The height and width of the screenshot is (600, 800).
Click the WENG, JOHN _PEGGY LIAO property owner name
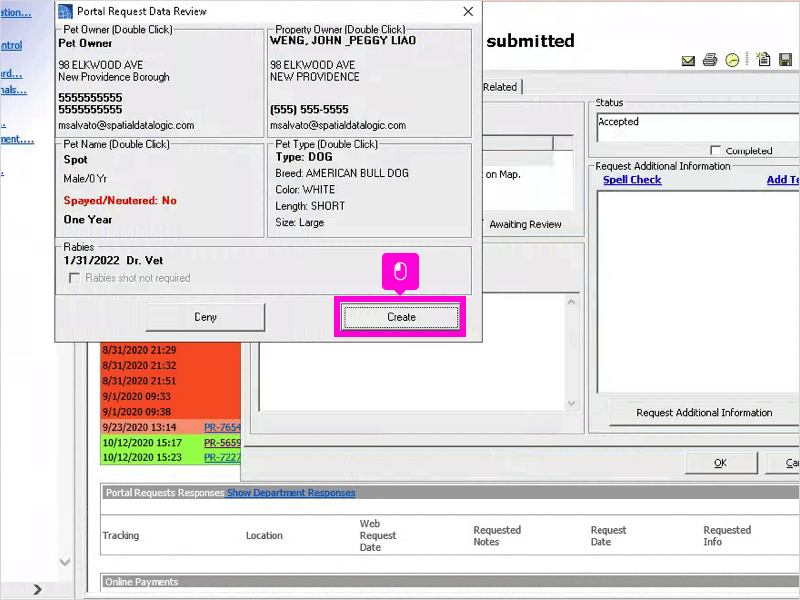pyautogui.click(x=343, y=40)
